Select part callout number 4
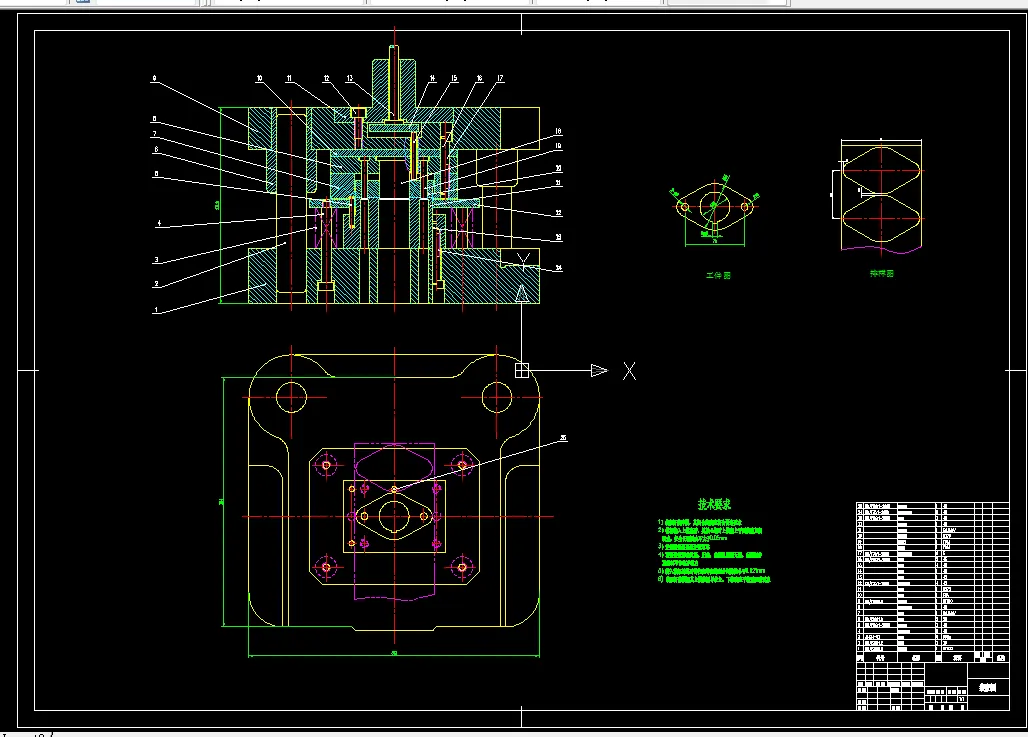This screenshot has width=1028, height=737. pos(159,224)
